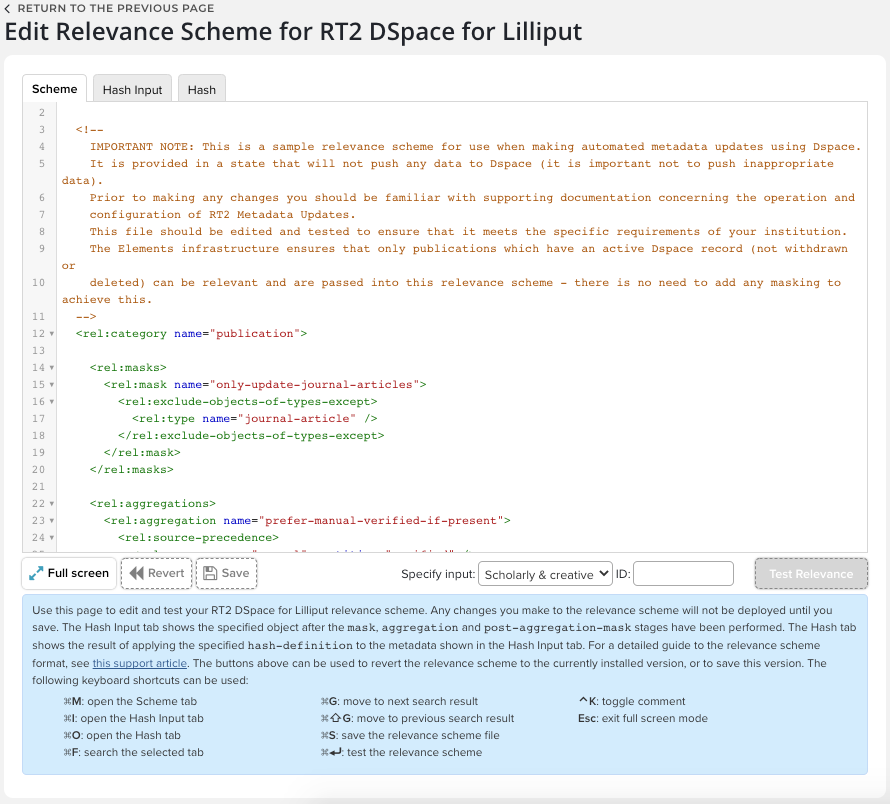Click the opening rel:aggregations tag
This screenshot has height=804, width=890.
tap(153, 504)
